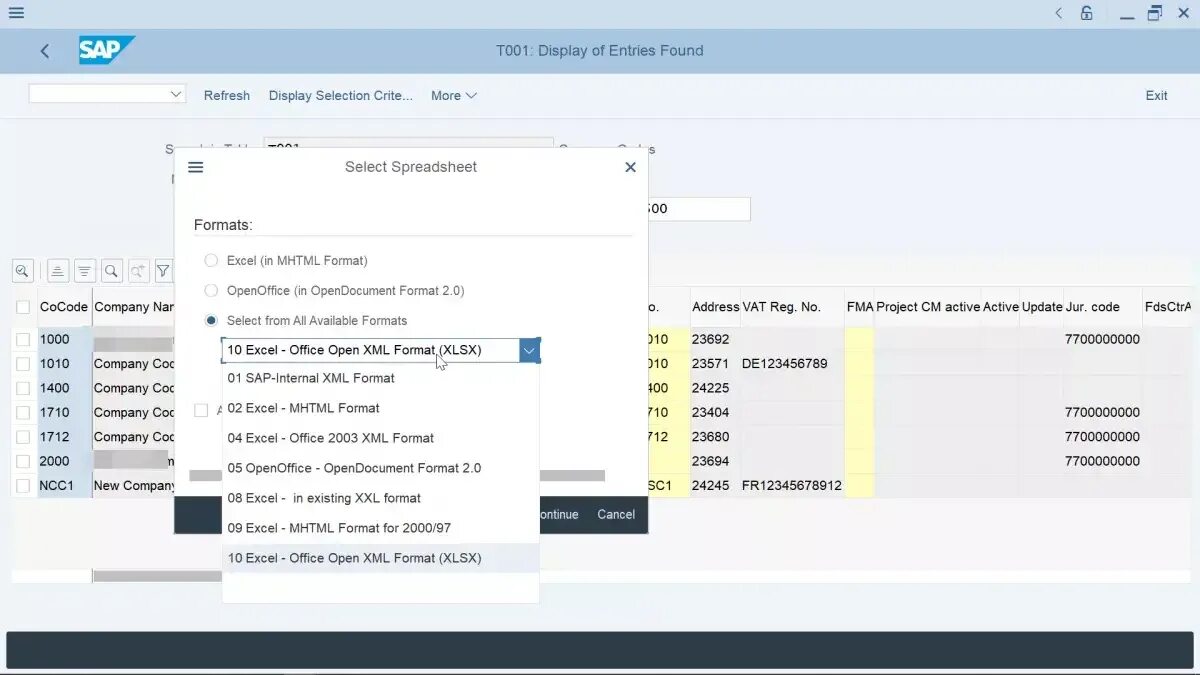Click the Sort Descending icon
Screen dimensions: 1200x675
point(85,270)
